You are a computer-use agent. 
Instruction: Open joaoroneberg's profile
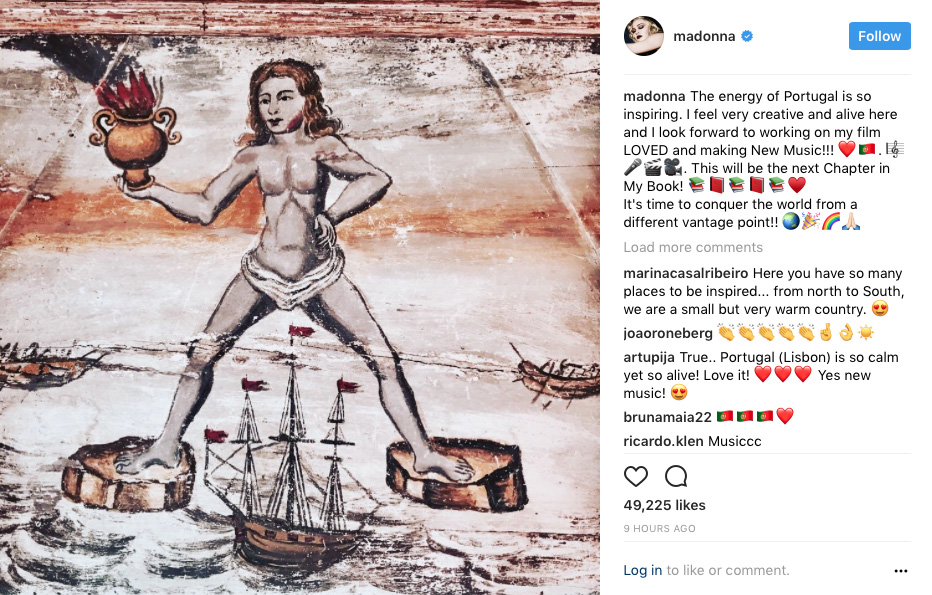667,333
